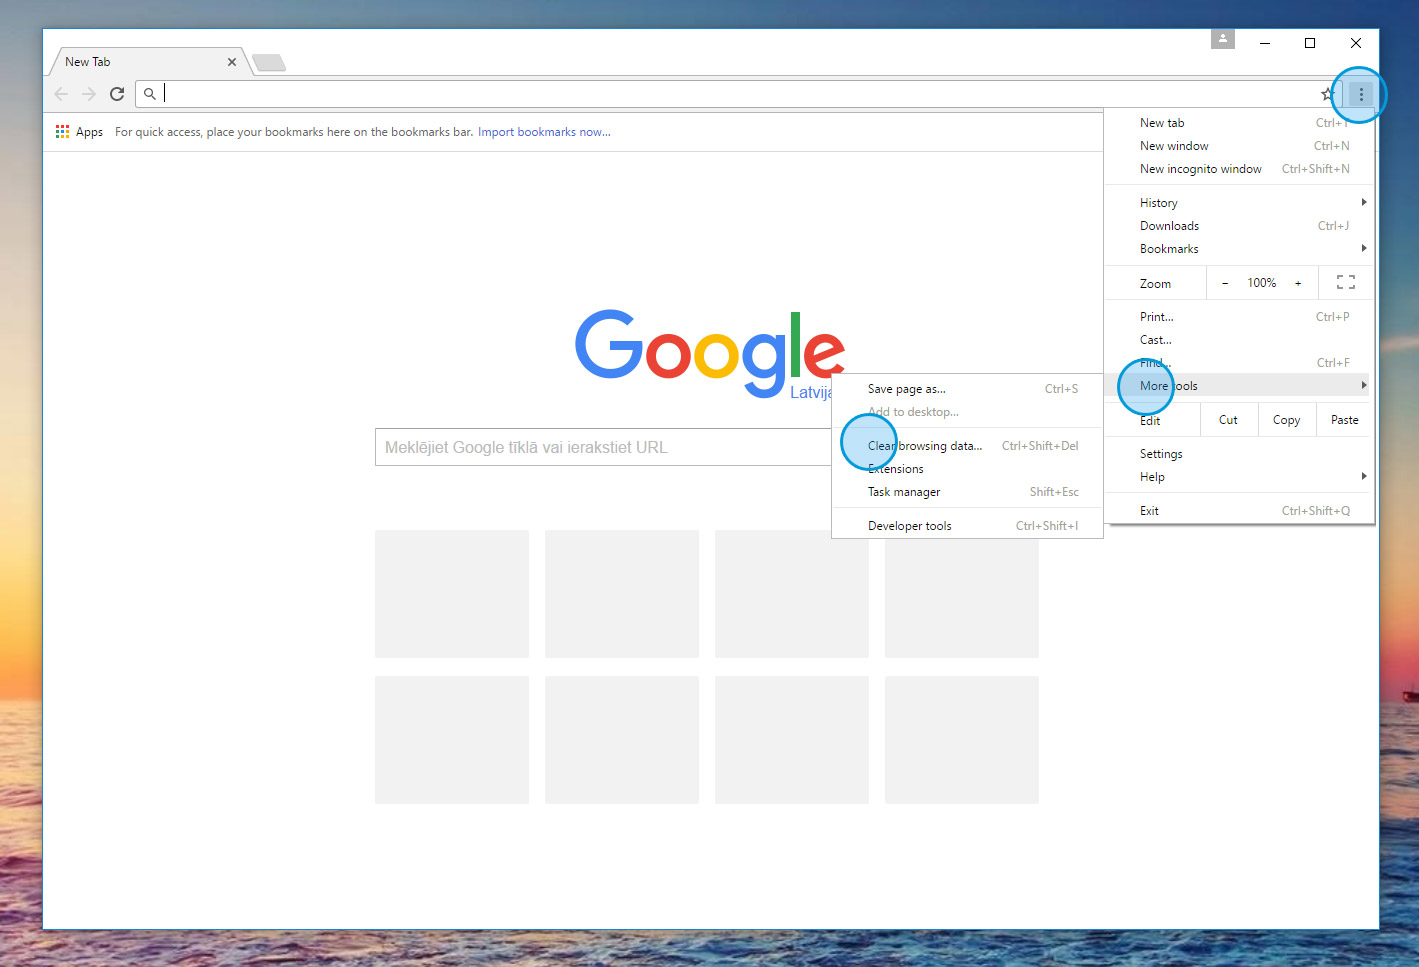Open the new tab button
Viewport: 1419px width, 967px height.
tap(268, 63)
